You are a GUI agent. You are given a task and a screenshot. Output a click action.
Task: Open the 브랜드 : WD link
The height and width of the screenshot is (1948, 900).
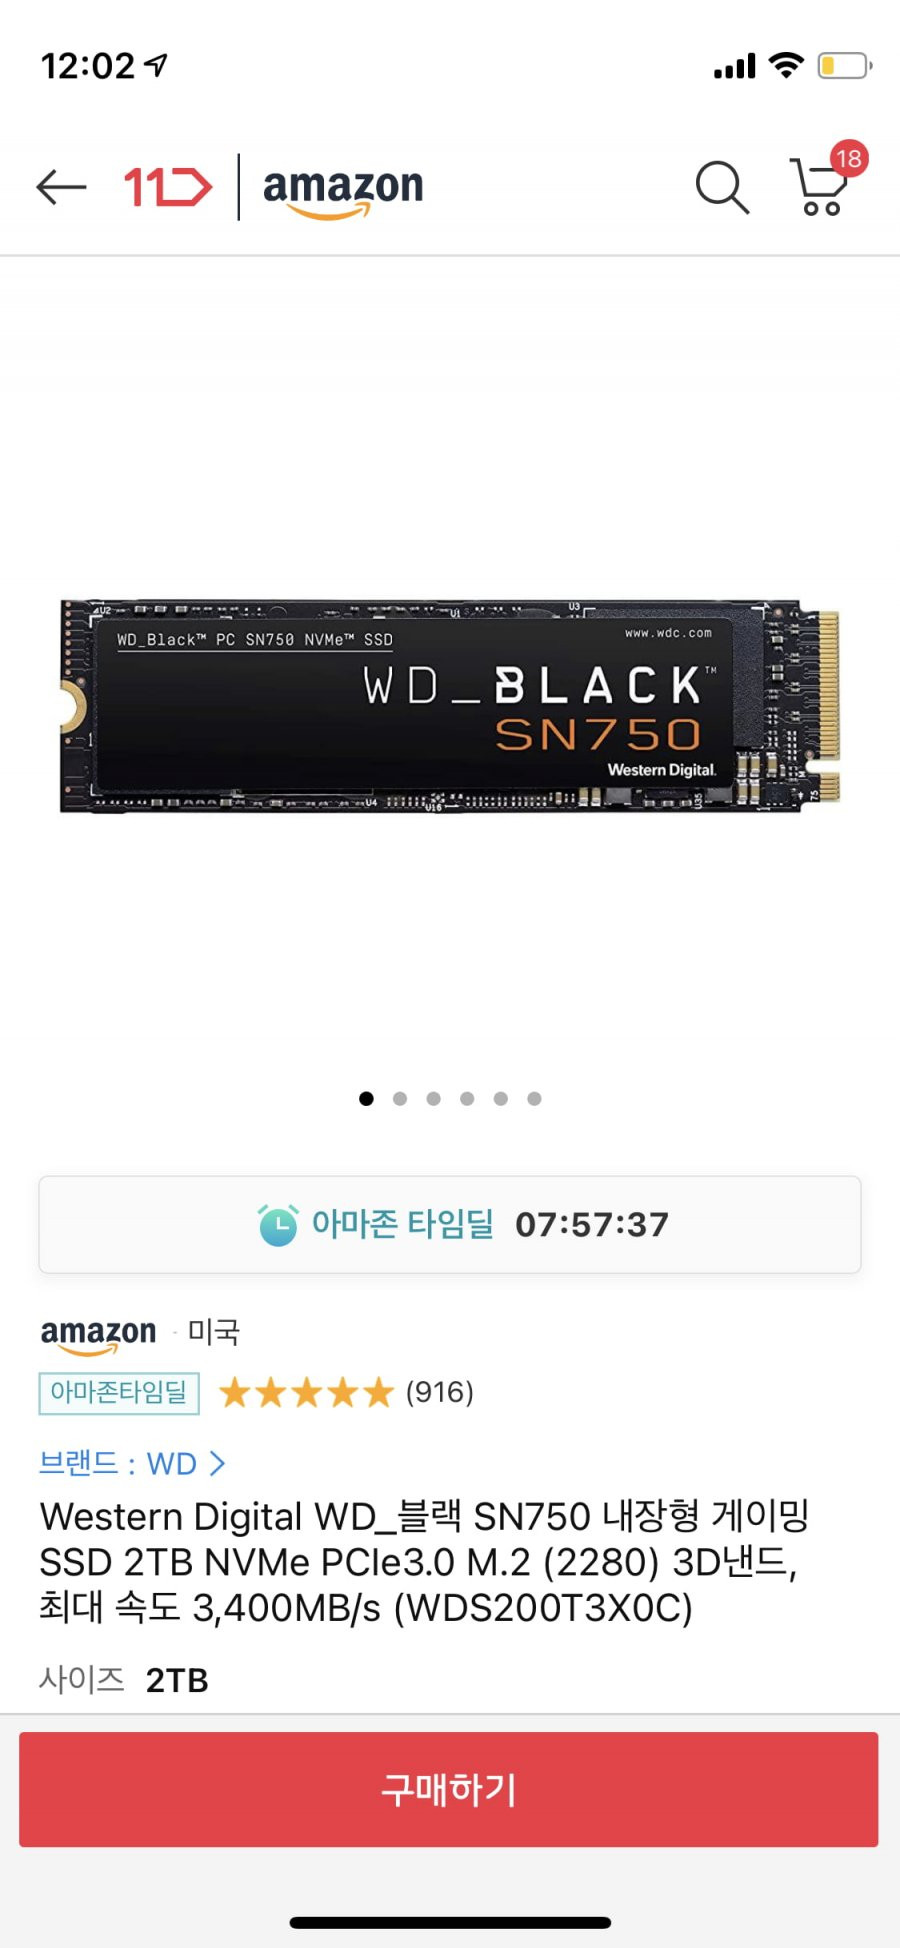tap(132, 1464)
